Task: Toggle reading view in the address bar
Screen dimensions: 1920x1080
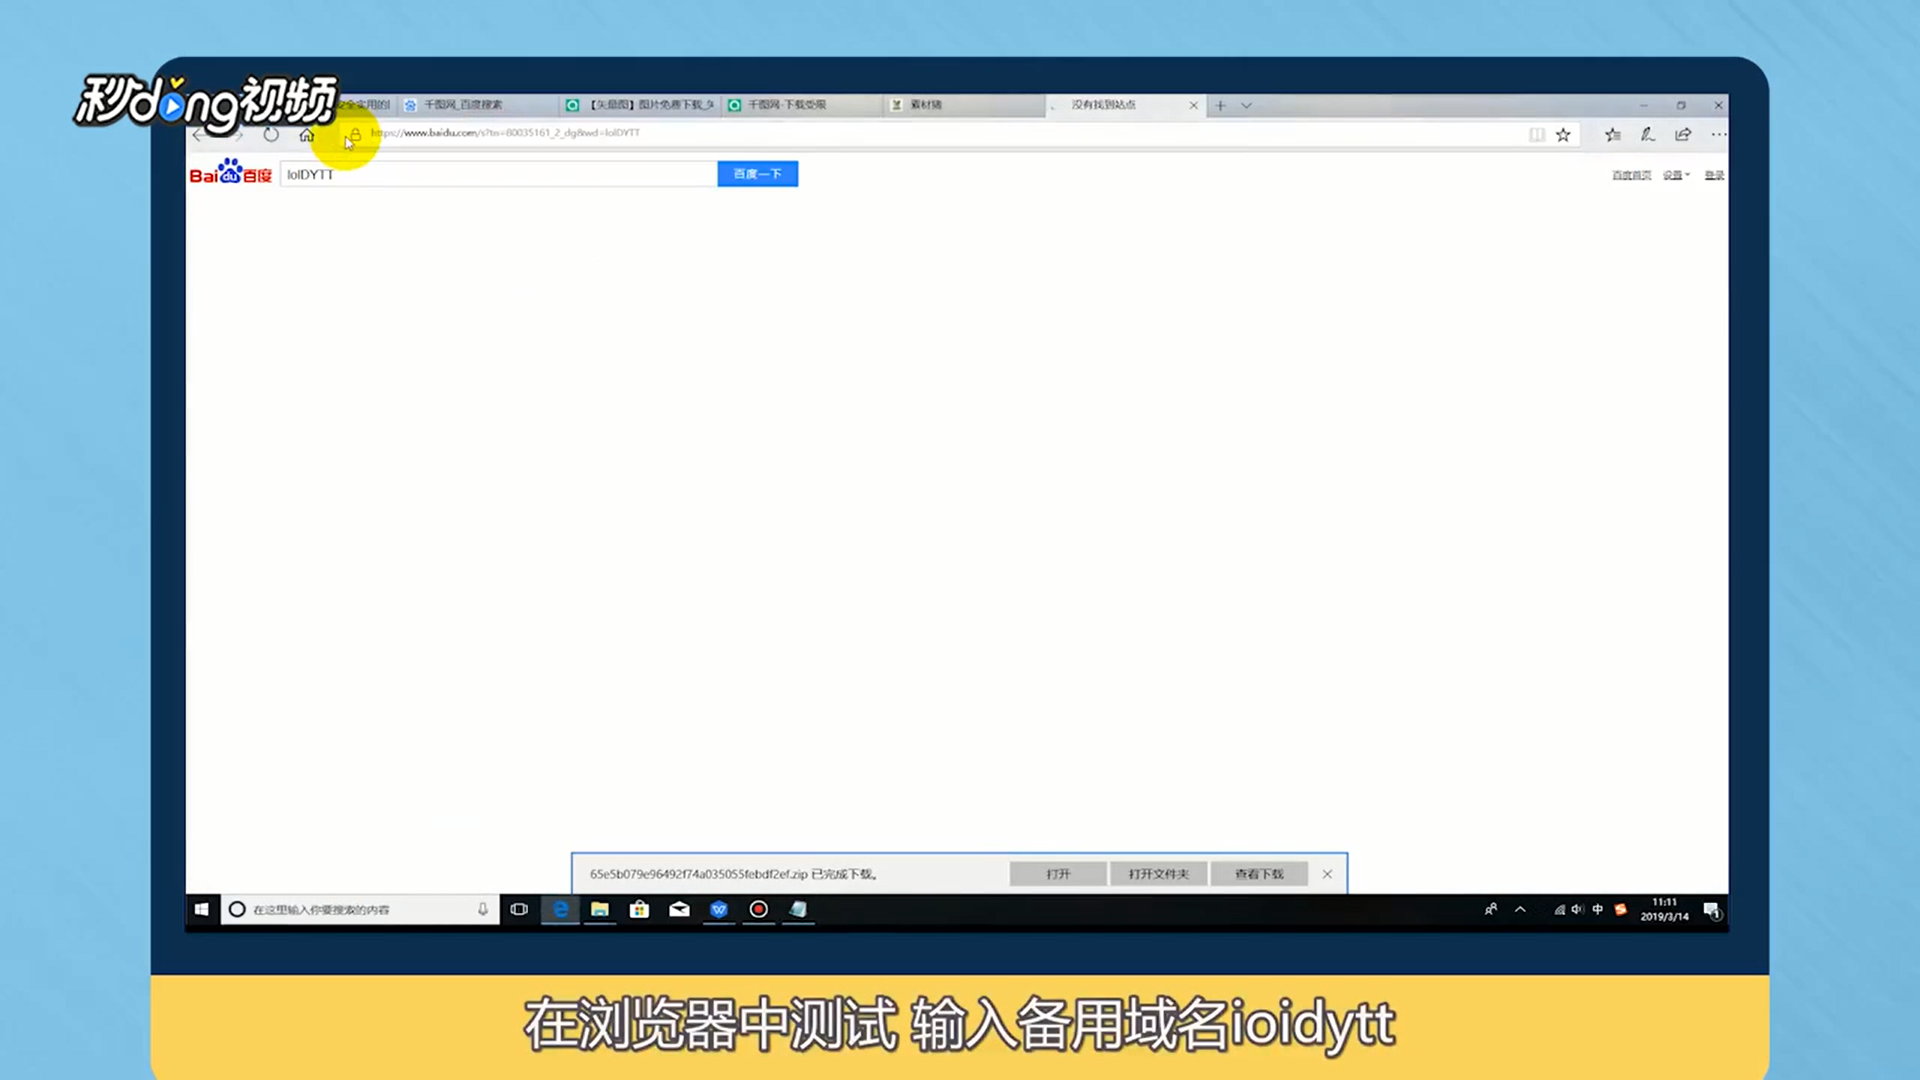Action: tap(1537, 134)
